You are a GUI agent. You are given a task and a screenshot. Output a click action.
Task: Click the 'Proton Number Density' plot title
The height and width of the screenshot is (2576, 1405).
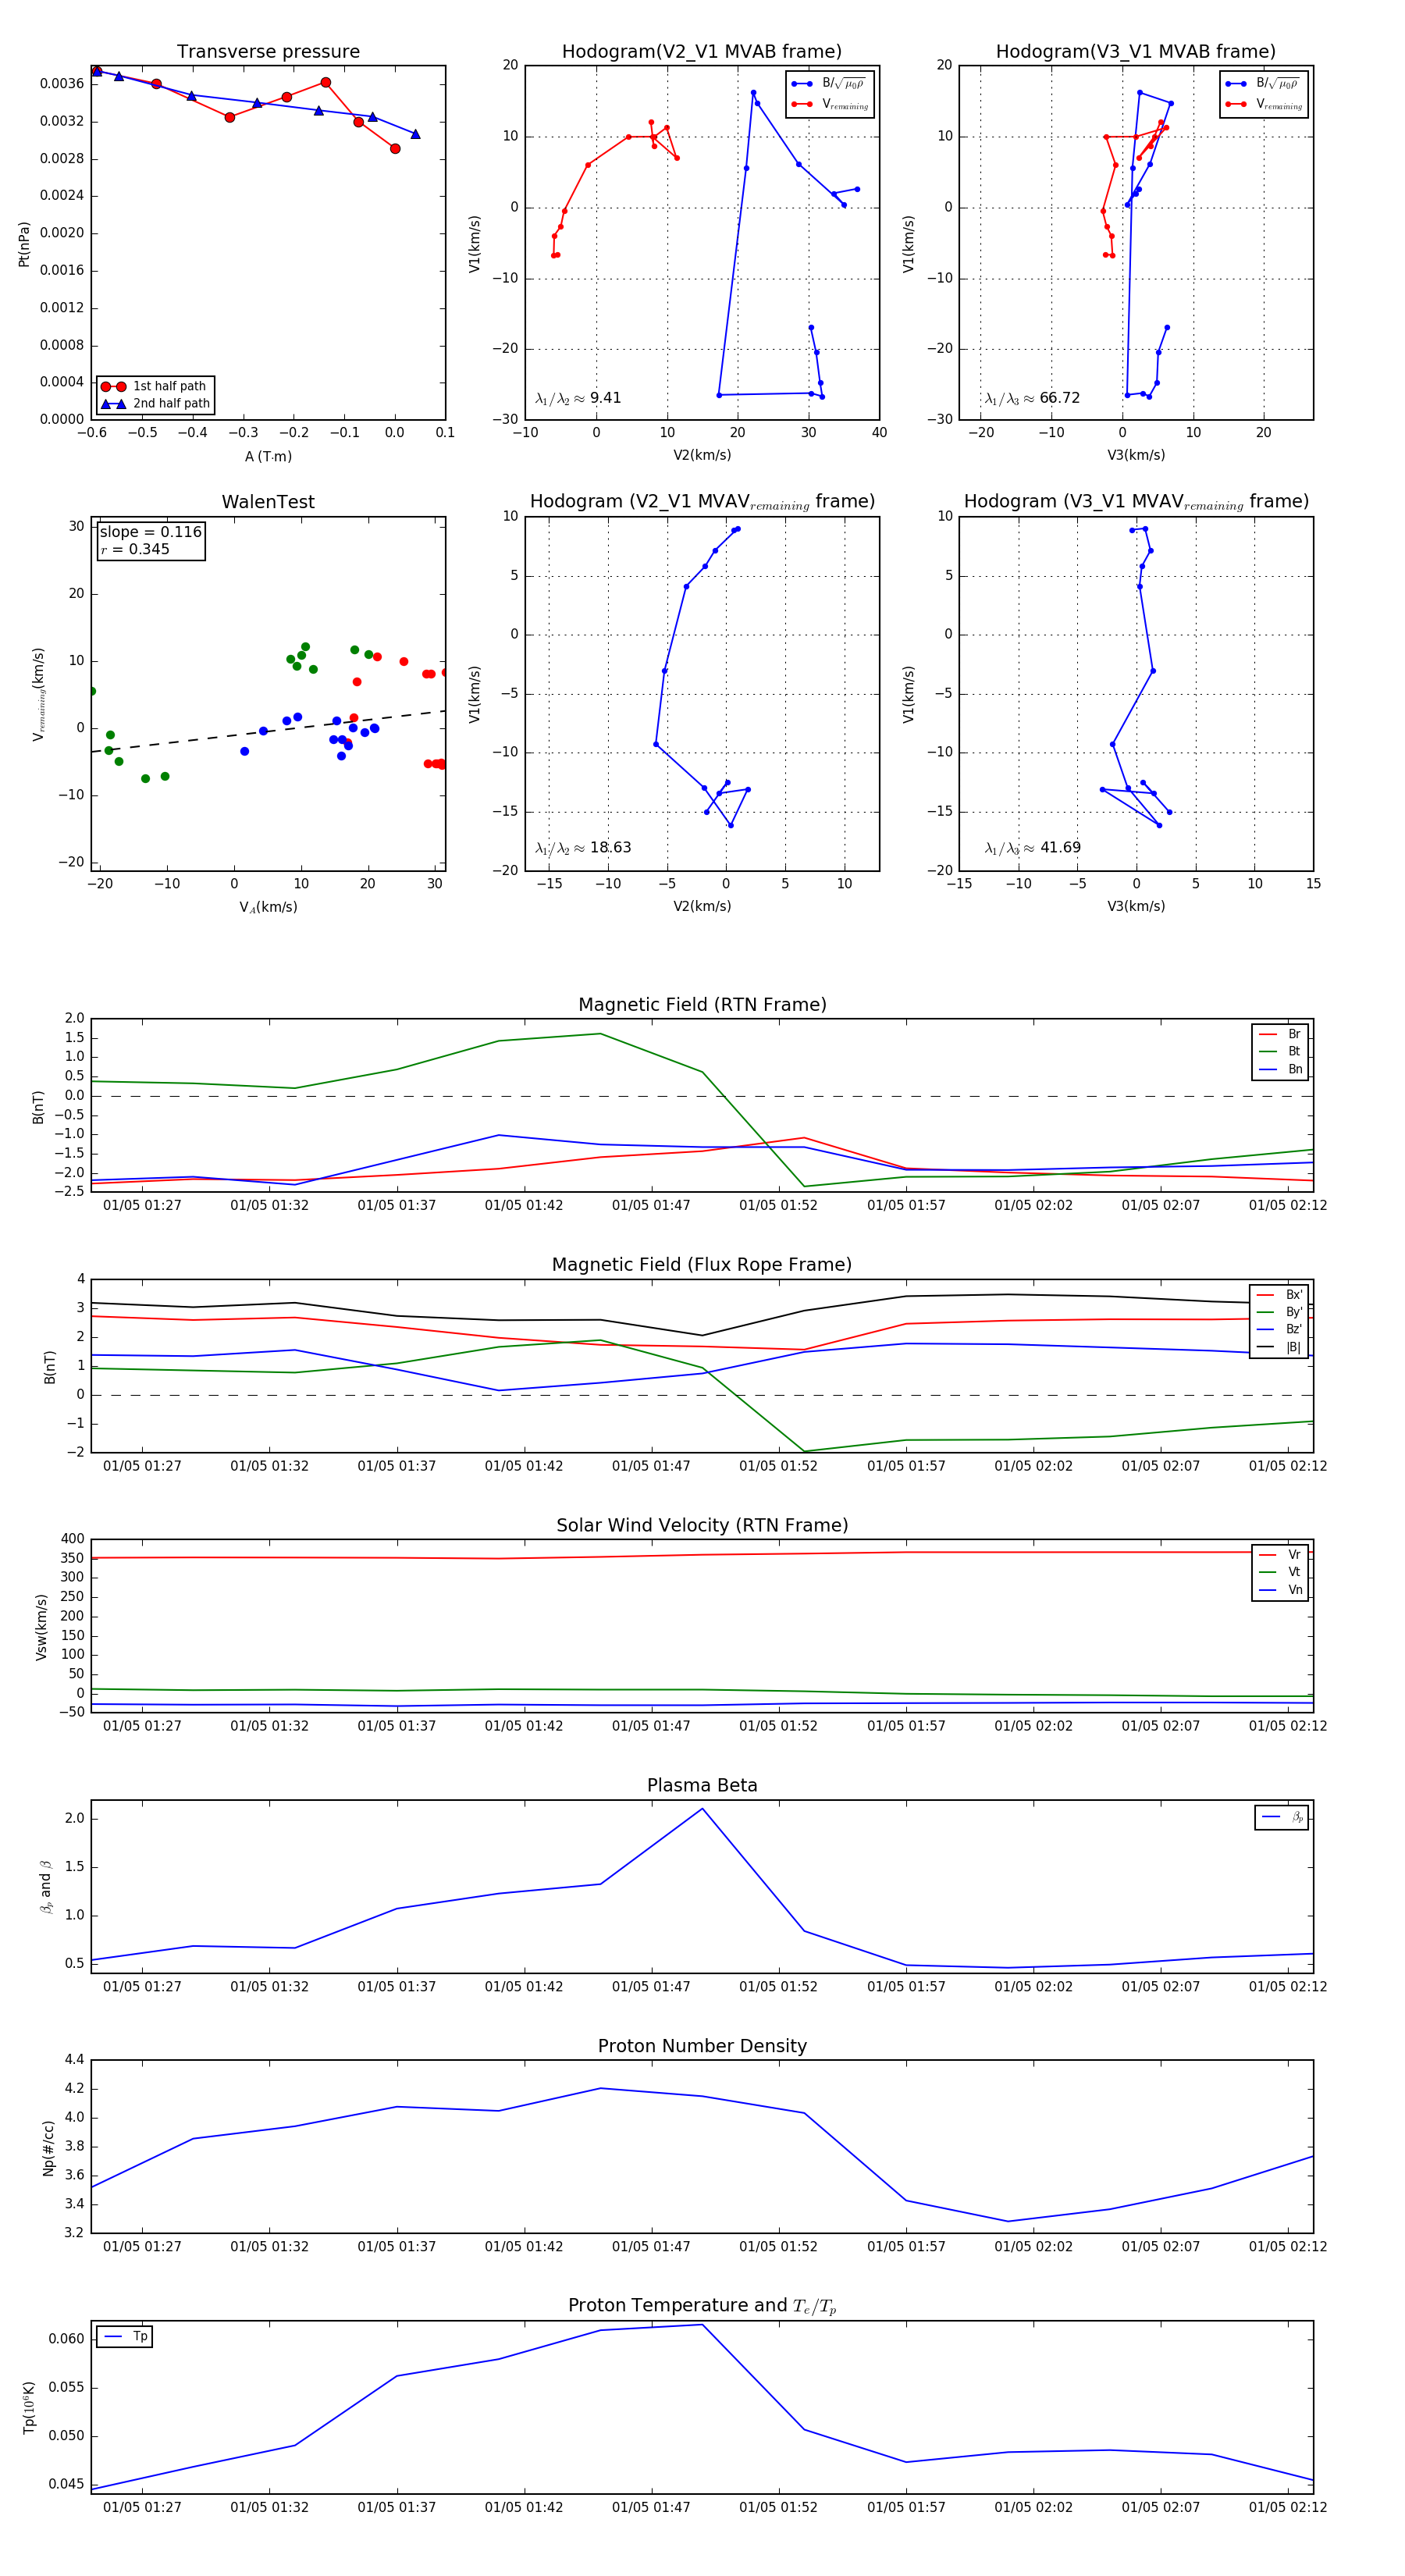pos(702,2046)
